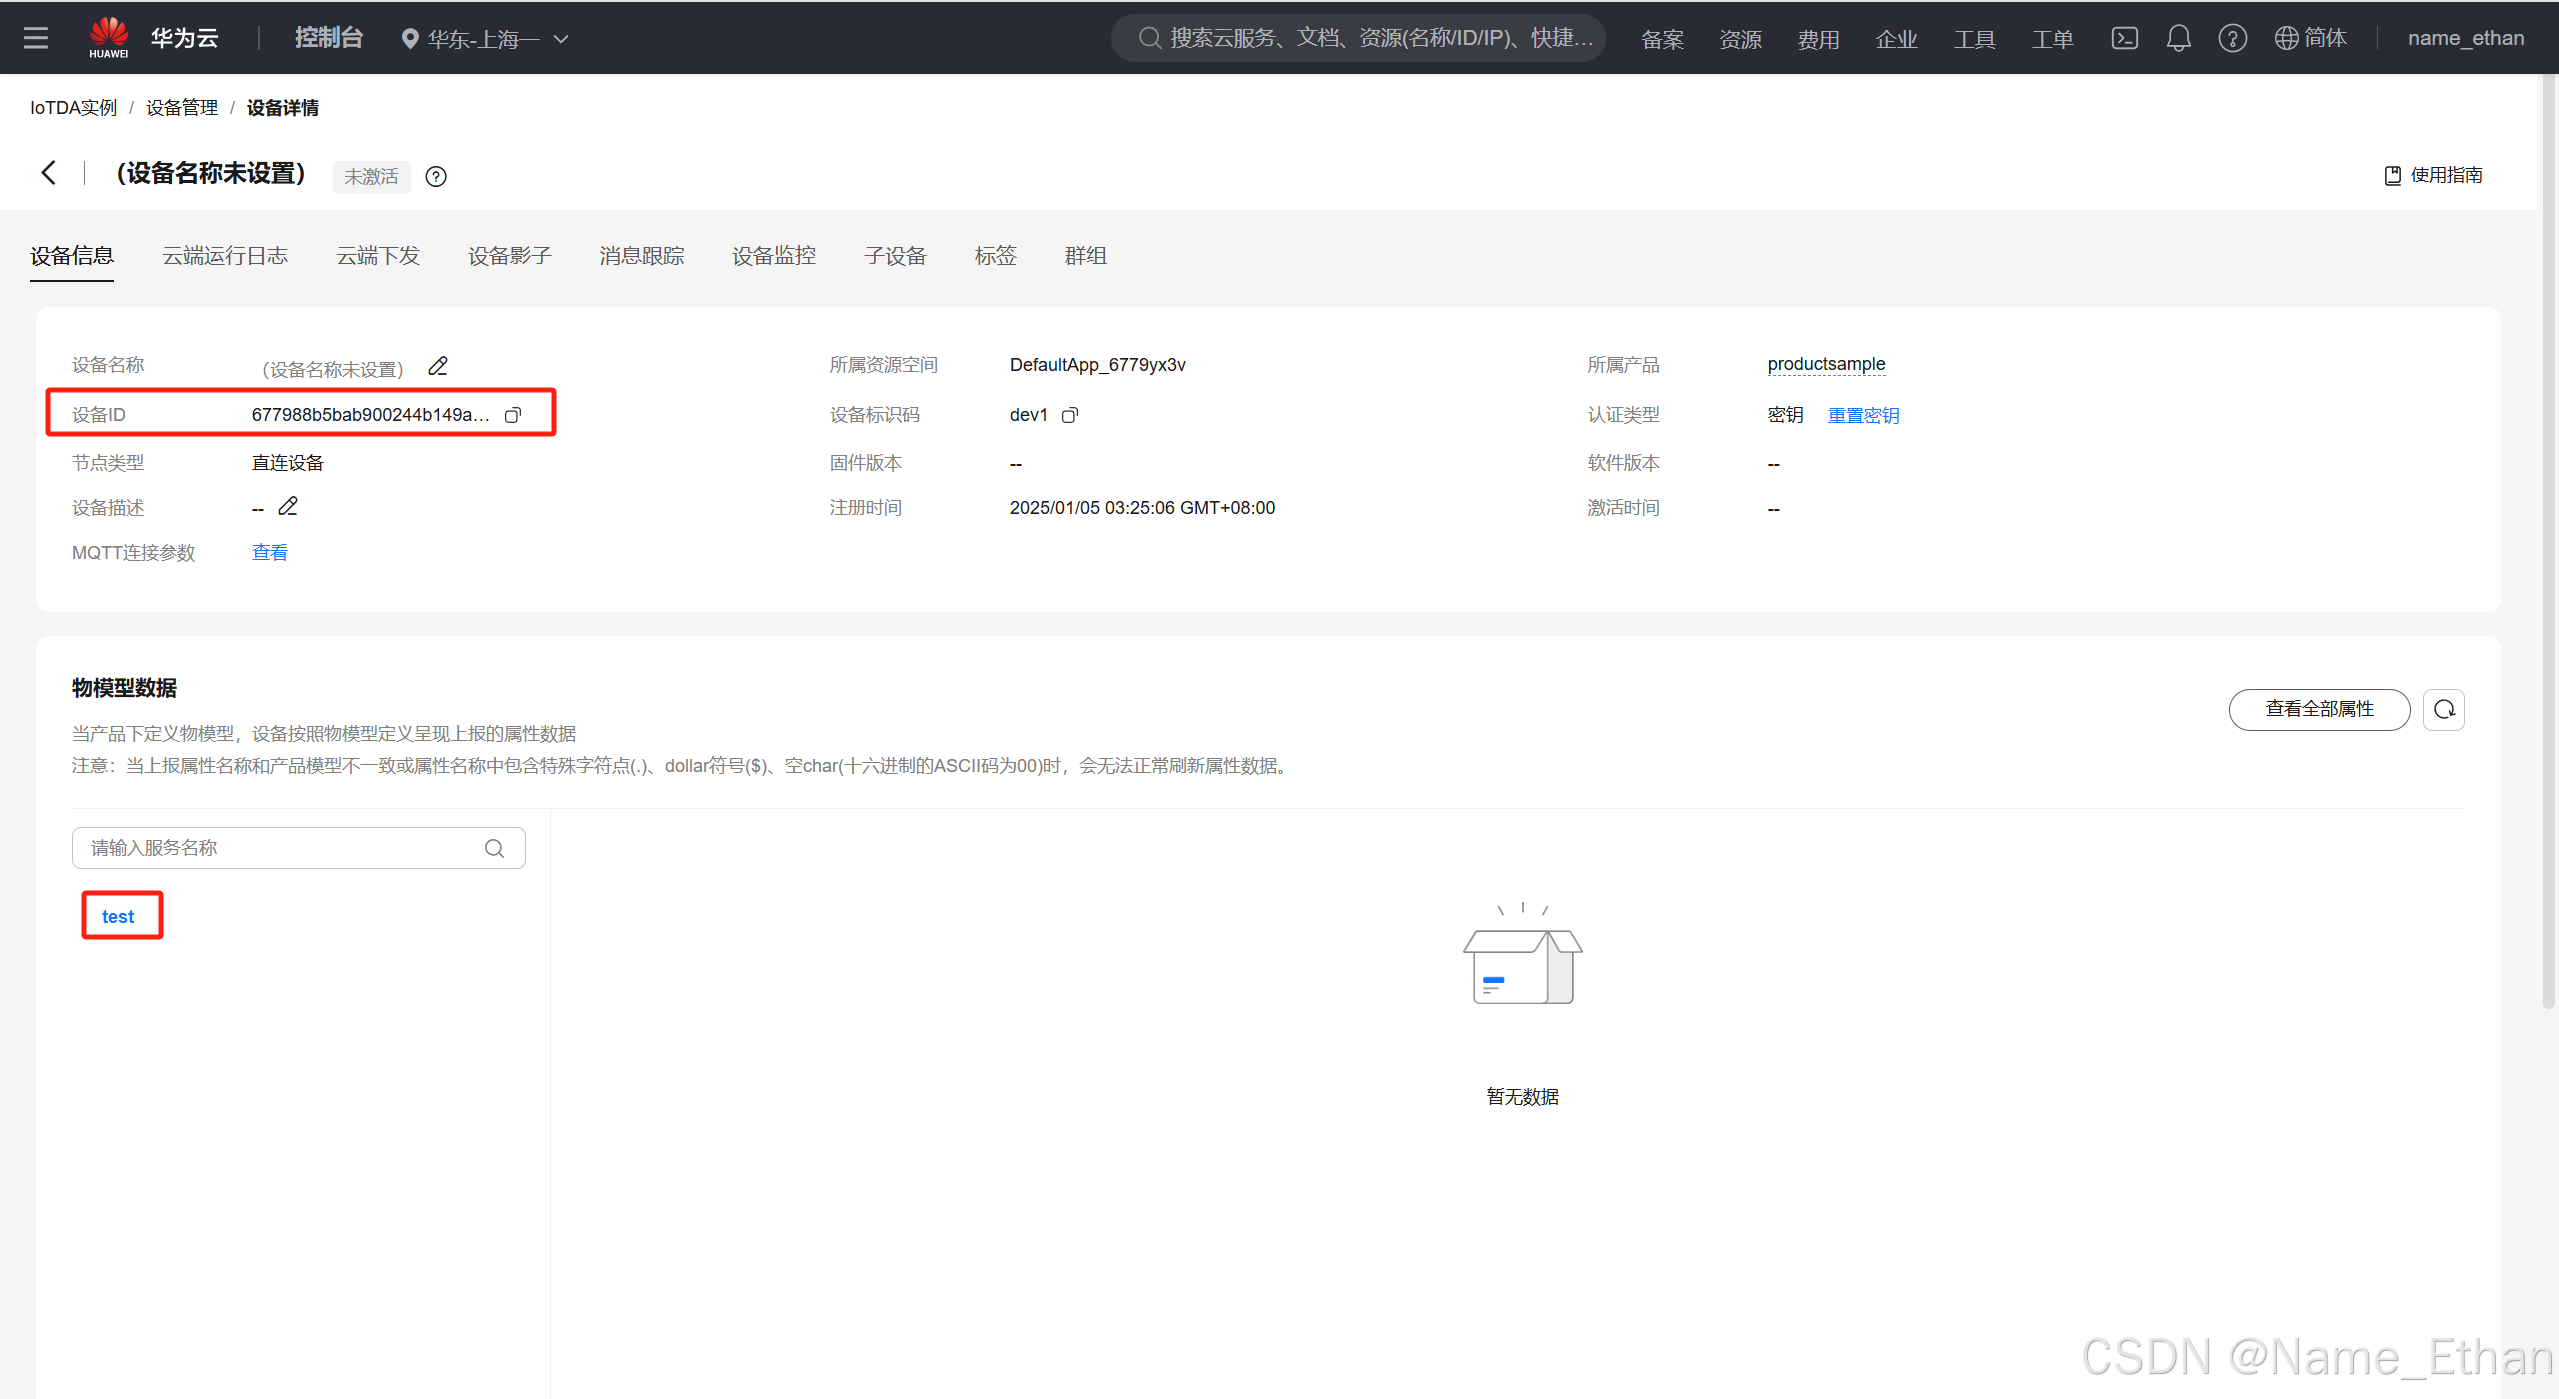Expand the 华东-上海一 region dropdown
This screenshot has height=1399, width=2559.
coord(485,39)
